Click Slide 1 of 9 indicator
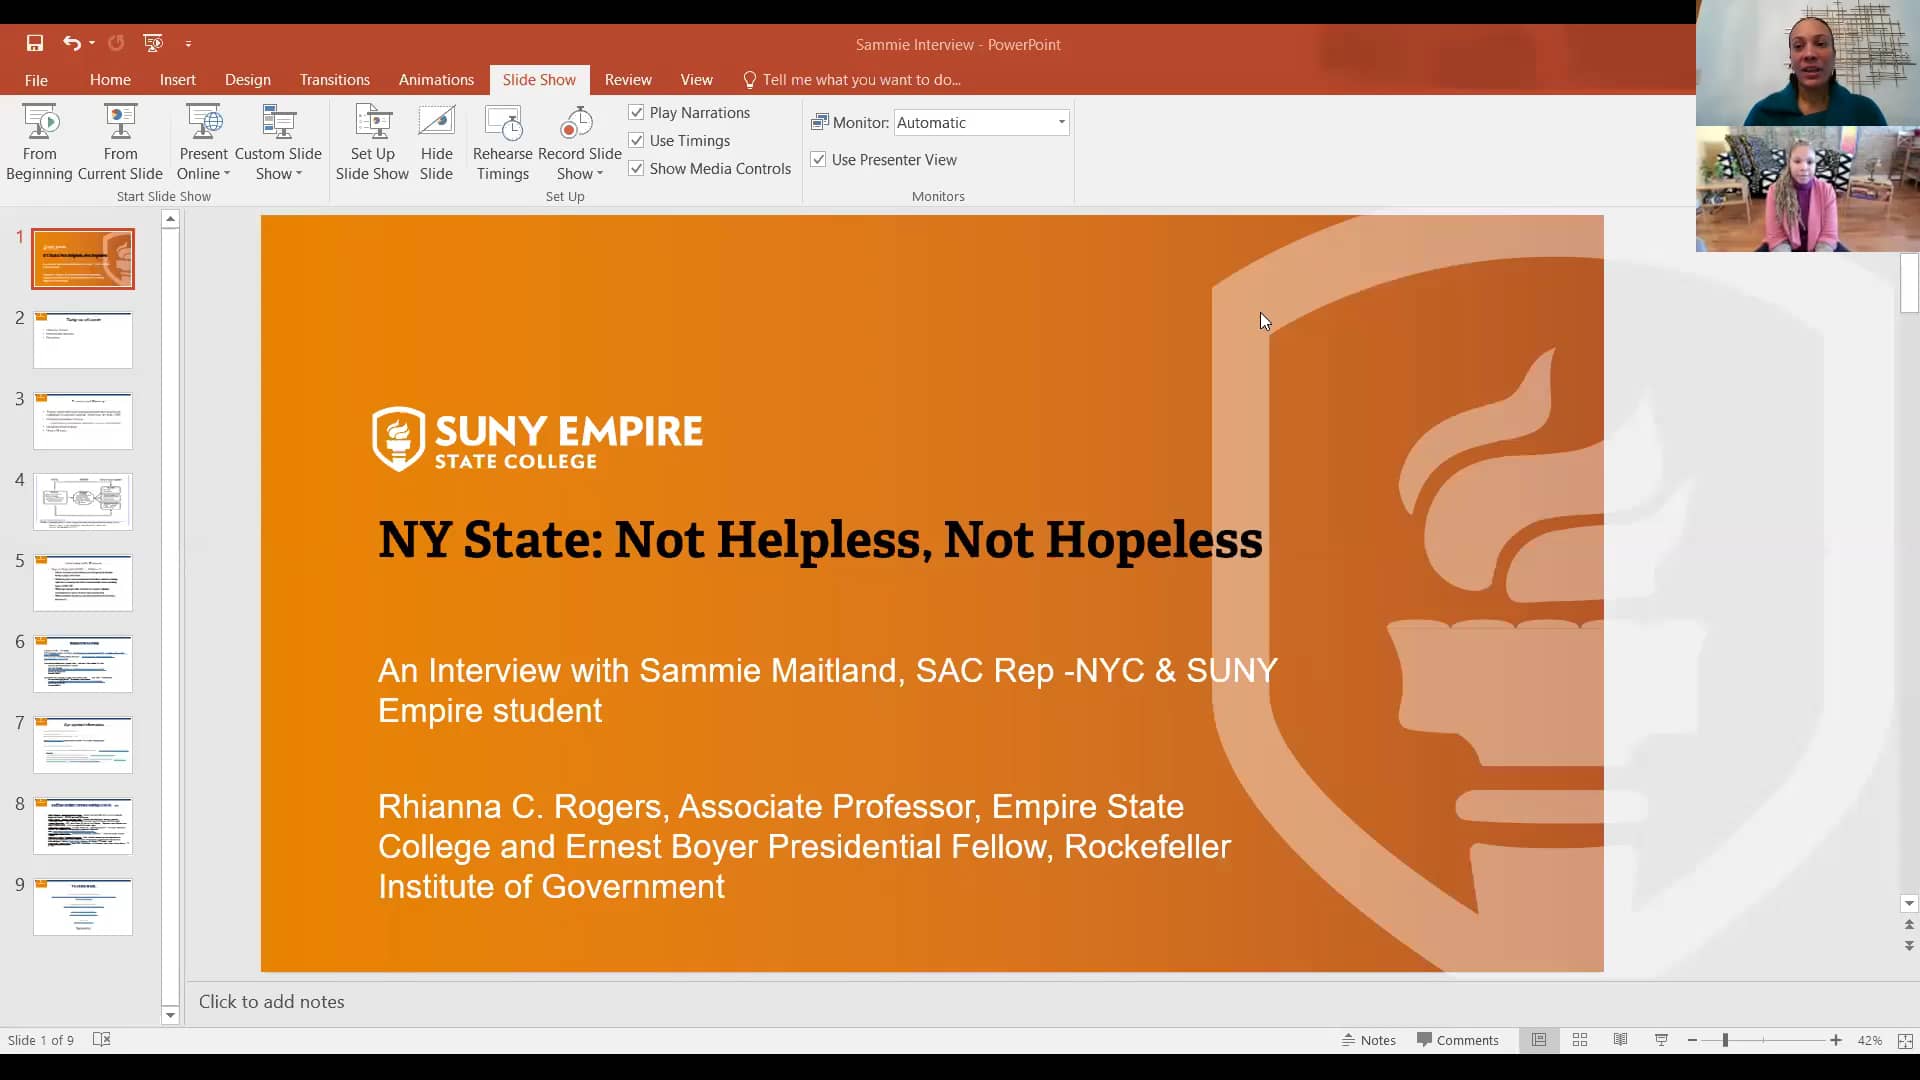 pyautogui.click(x=41, y=1040)
